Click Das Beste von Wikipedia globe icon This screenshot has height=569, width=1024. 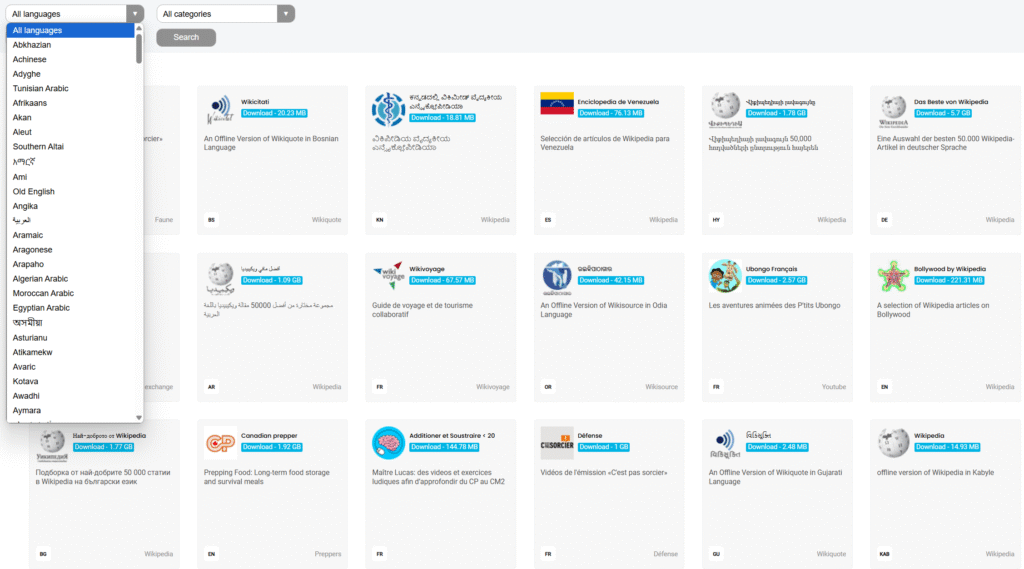893,110
